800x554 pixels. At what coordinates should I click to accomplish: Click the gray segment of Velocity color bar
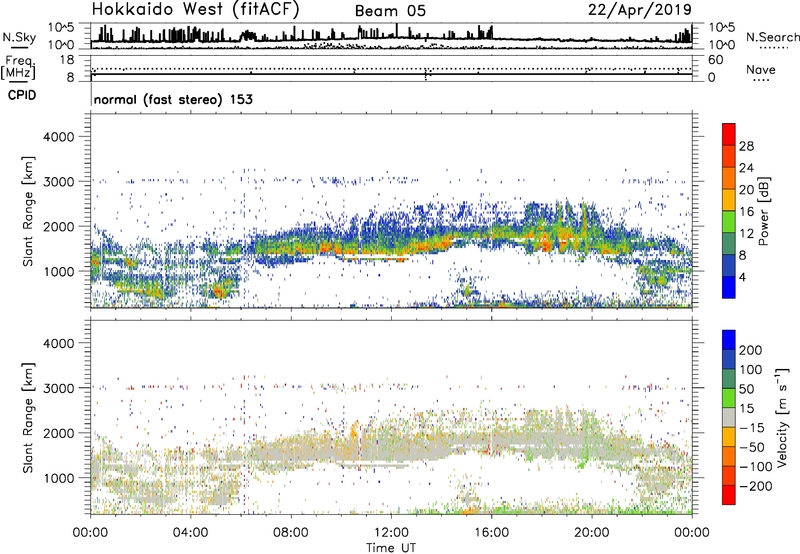point(729,418)
